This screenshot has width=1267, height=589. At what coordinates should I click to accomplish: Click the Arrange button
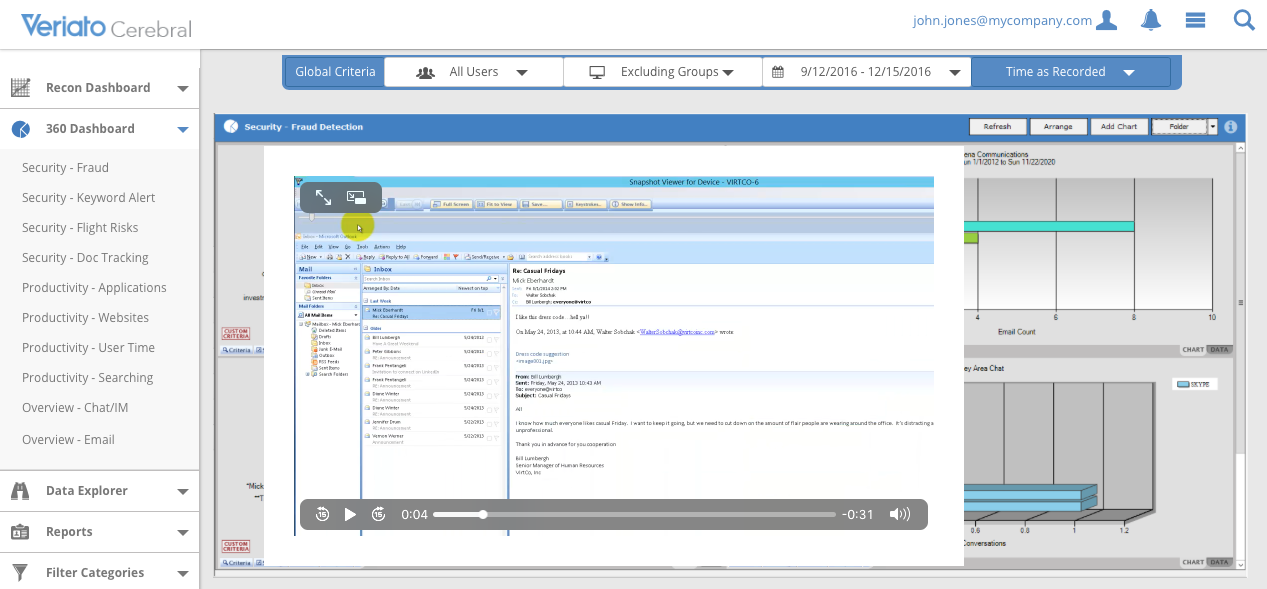pyautogui.click(x=1058, y=127)
